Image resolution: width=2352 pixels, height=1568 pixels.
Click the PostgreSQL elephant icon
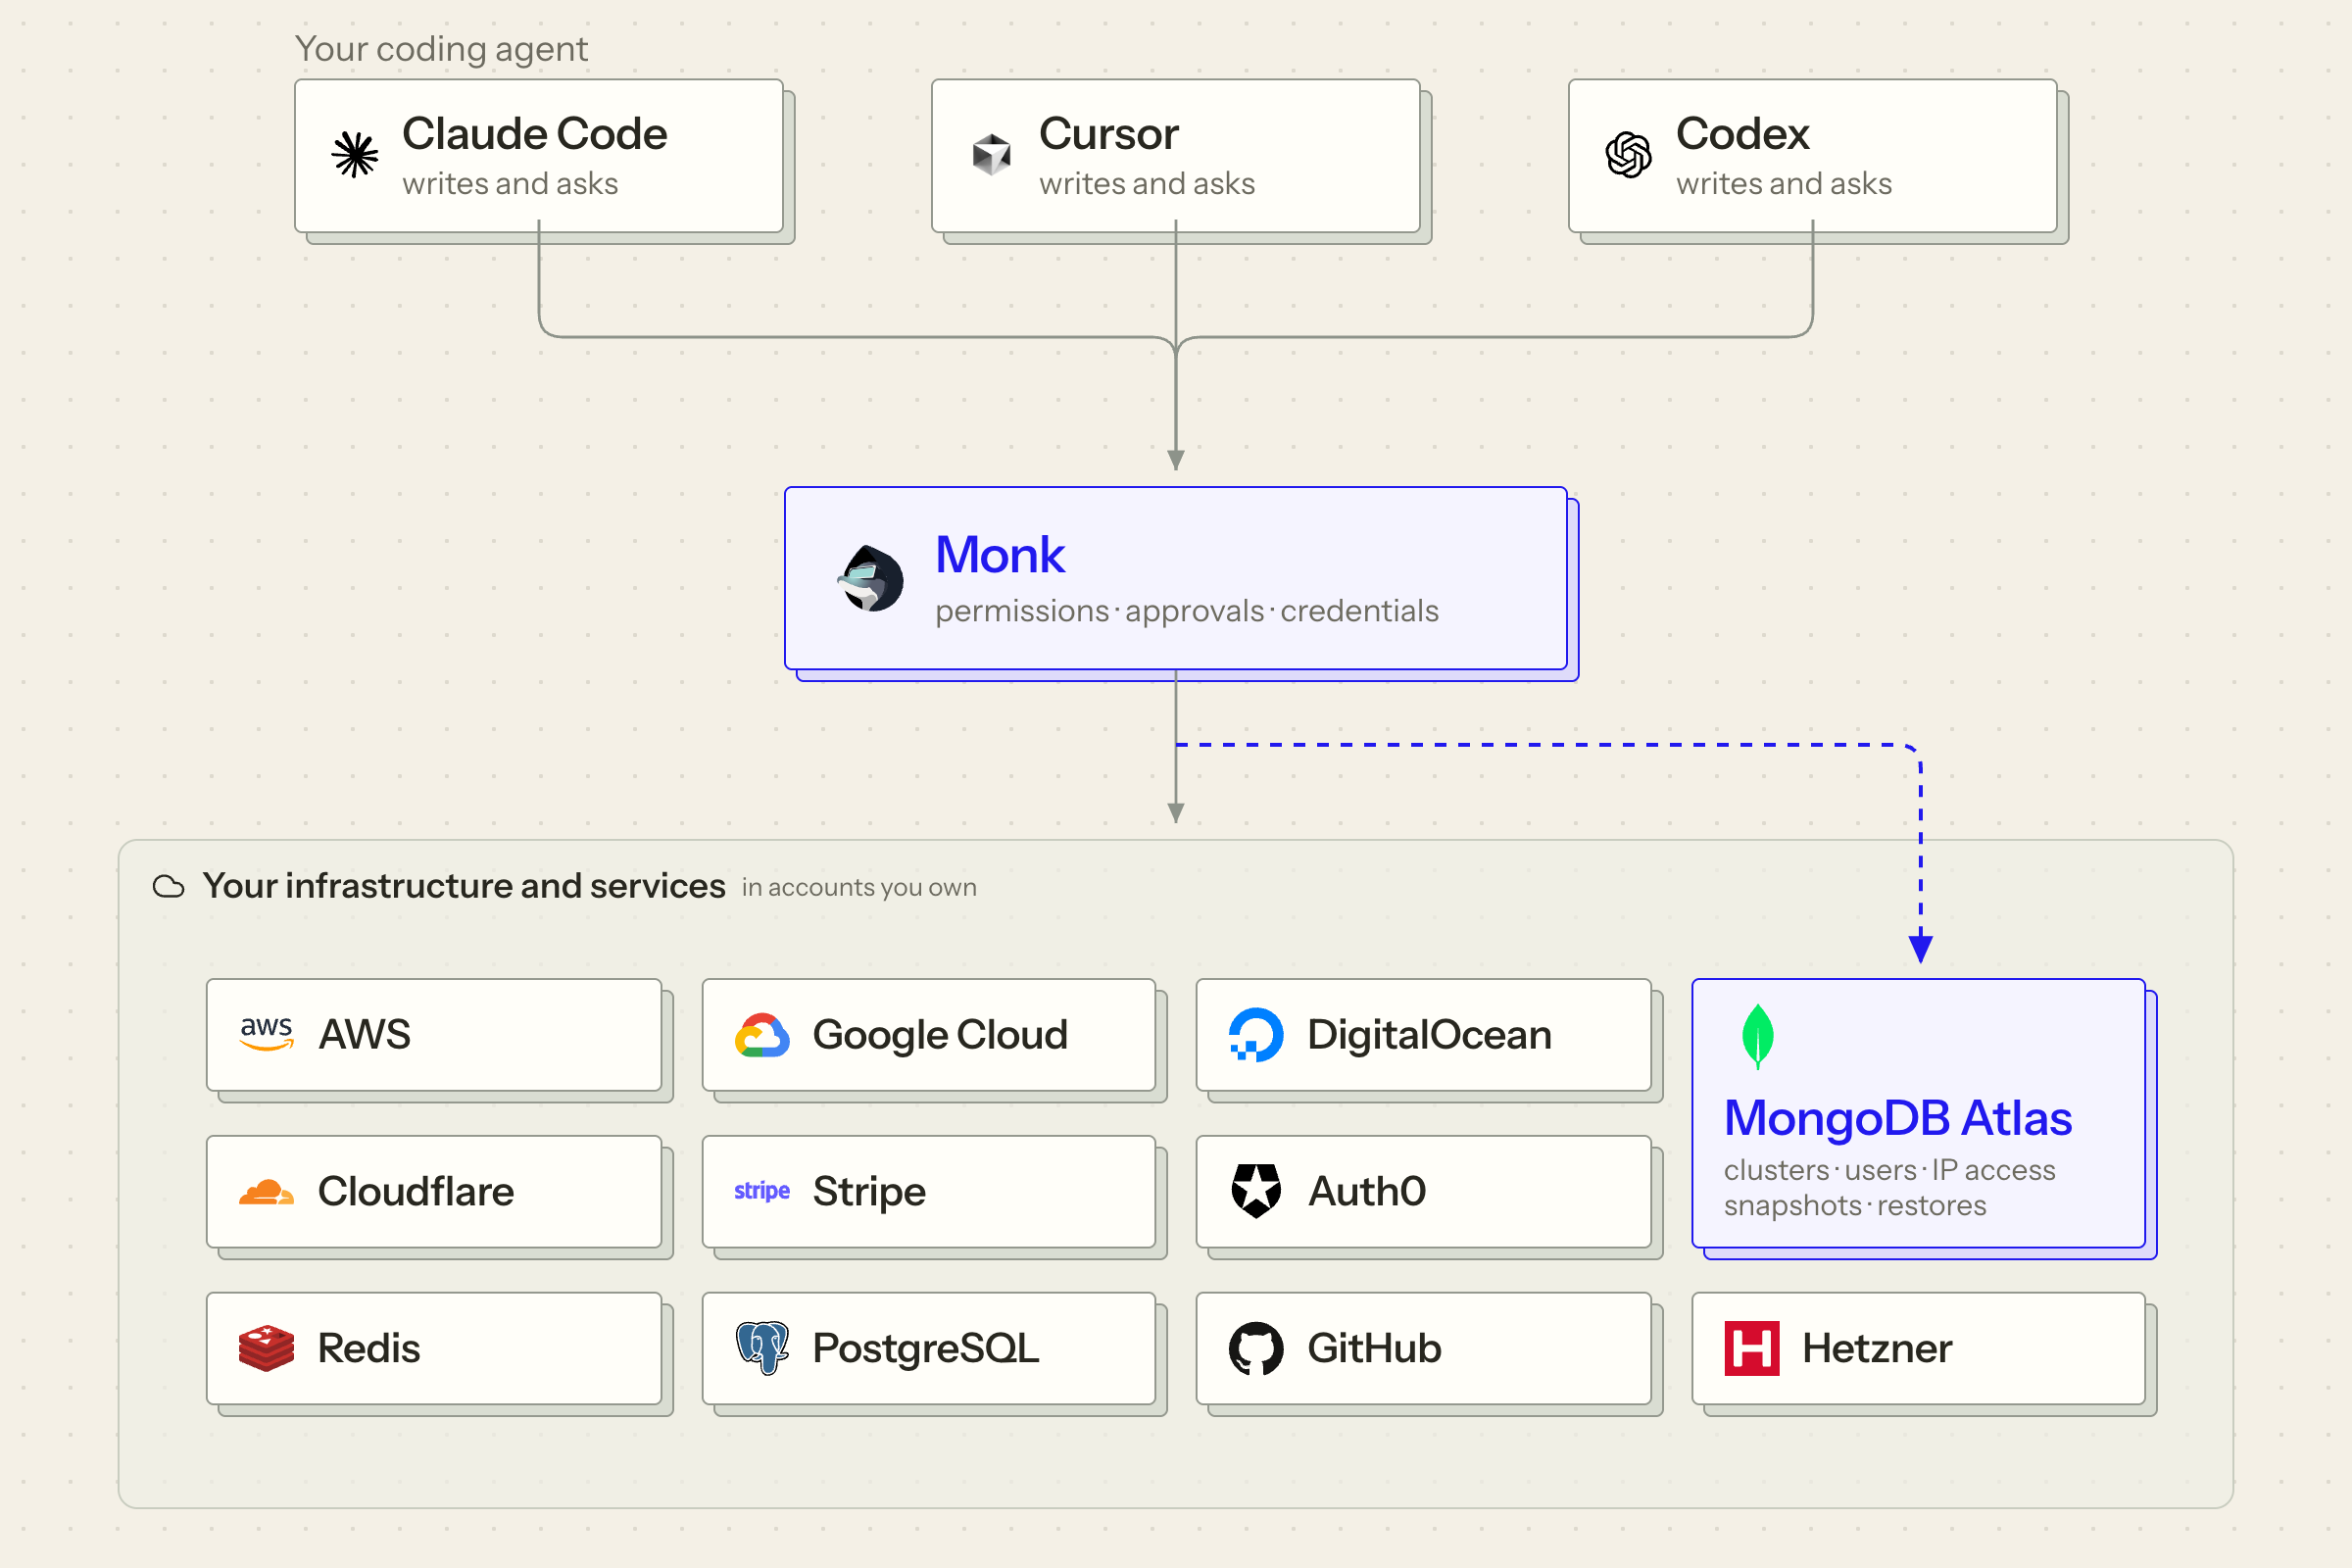tap(762, 1348)
